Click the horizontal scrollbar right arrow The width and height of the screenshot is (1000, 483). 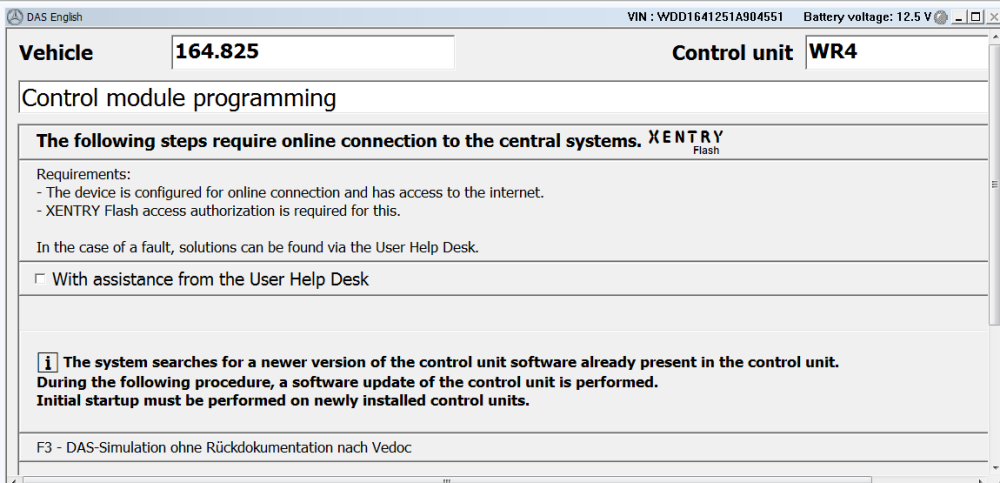(983, 479)
